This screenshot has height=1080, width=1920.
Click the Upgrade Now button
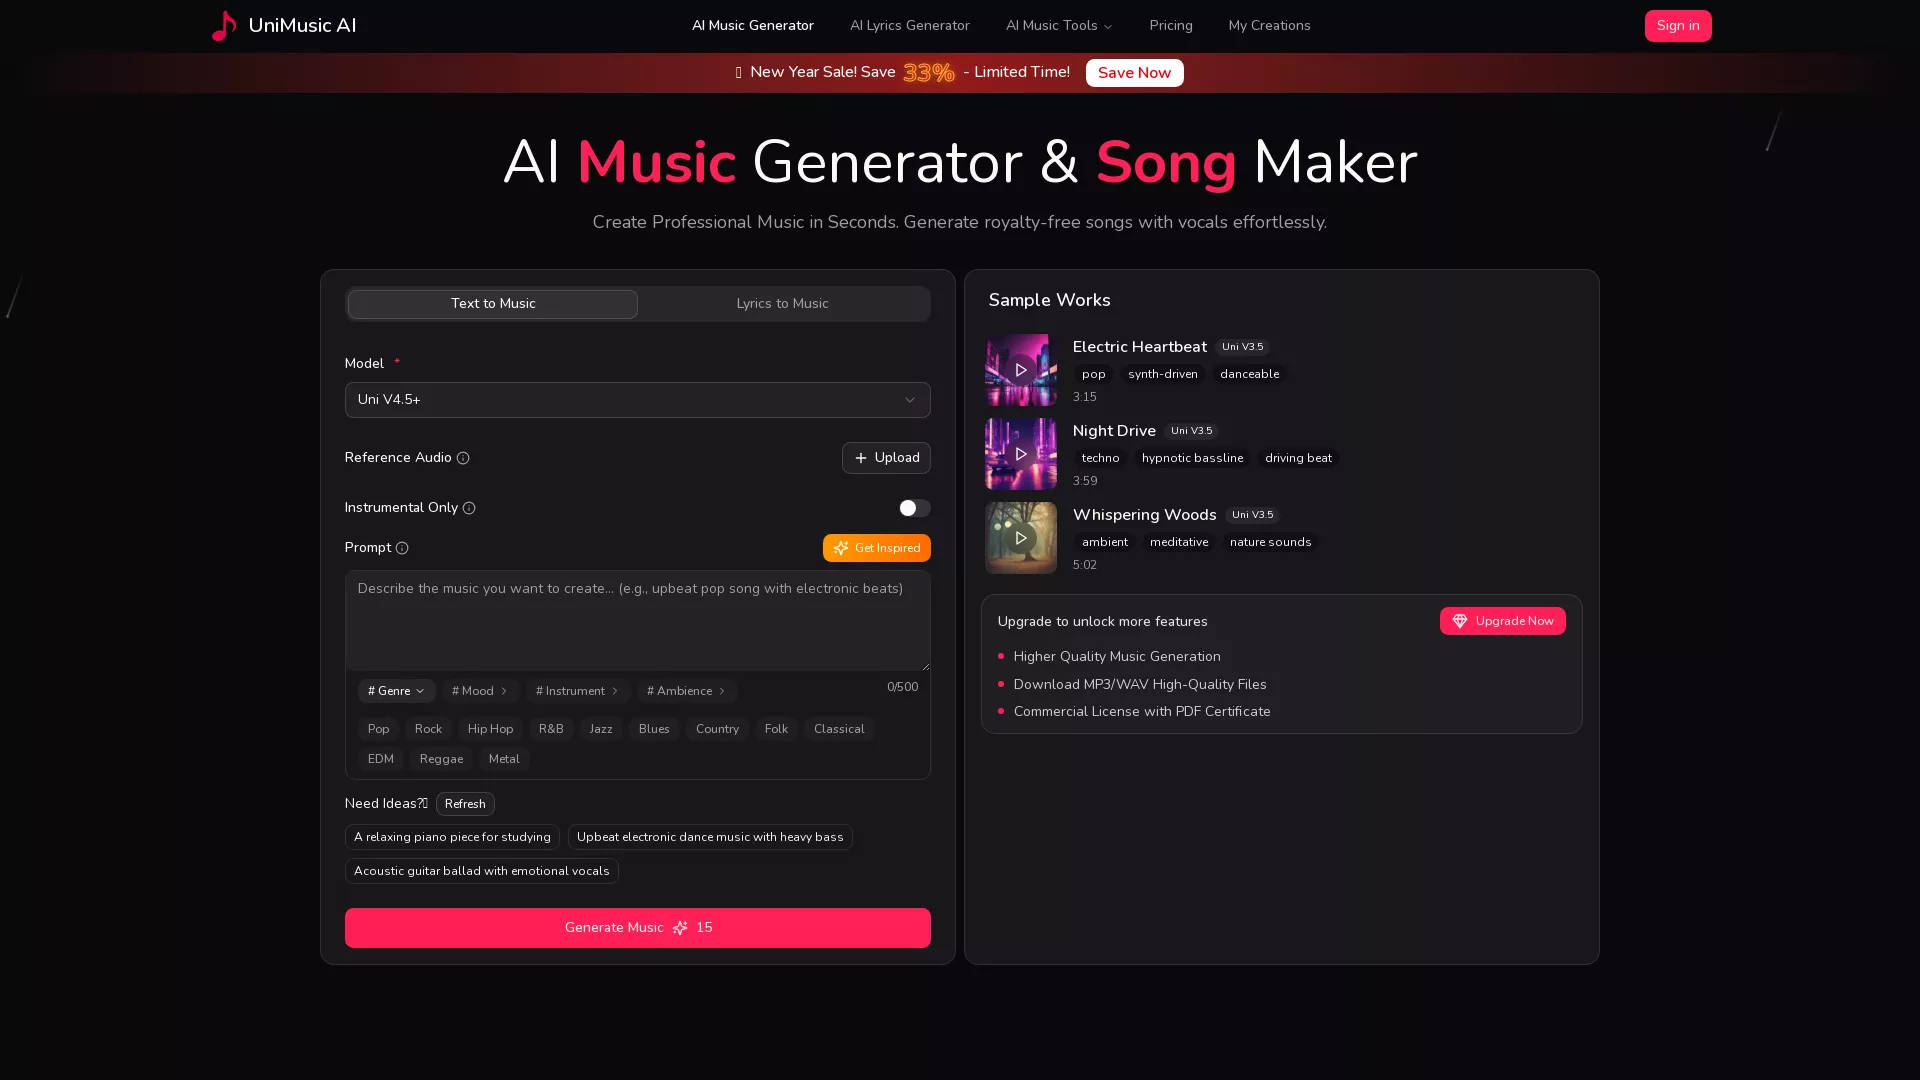pos(1502,620)
